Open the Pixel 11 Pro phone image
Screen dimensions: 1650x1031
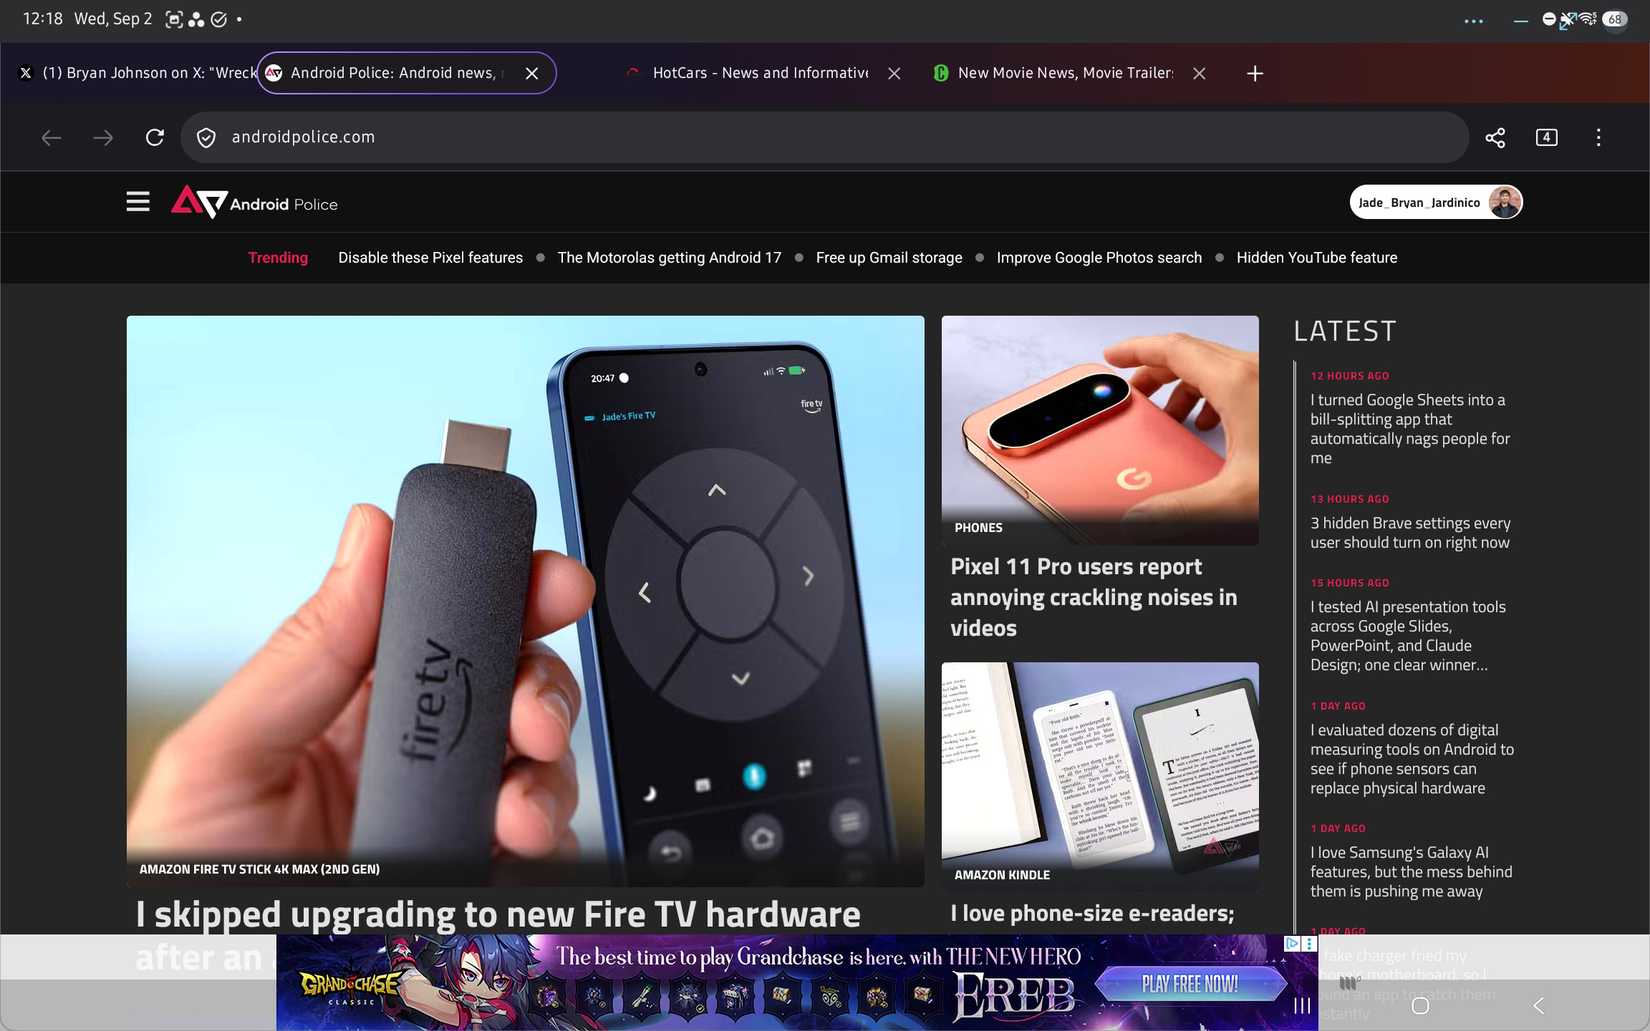[1100, 430]
